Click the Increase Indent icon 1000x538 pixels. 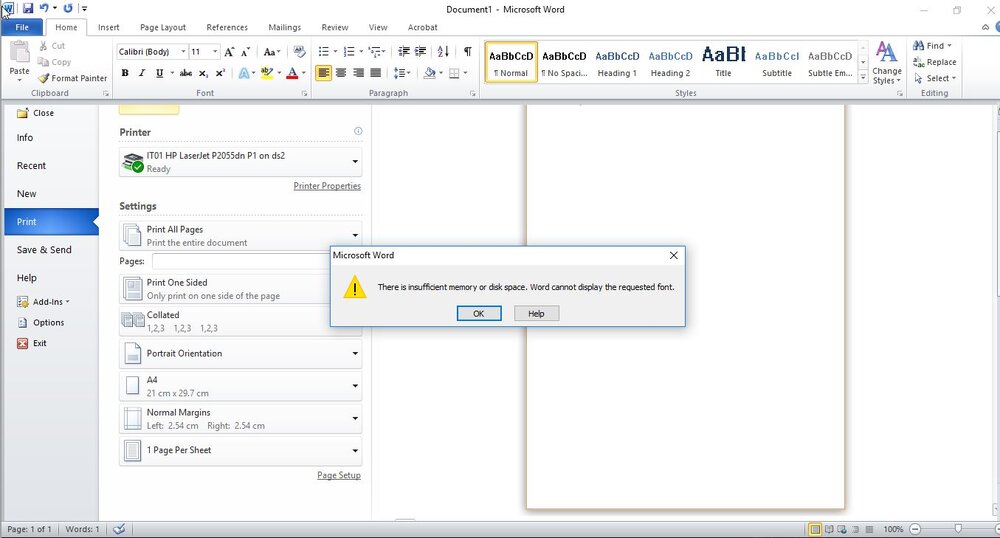point(420,52)
